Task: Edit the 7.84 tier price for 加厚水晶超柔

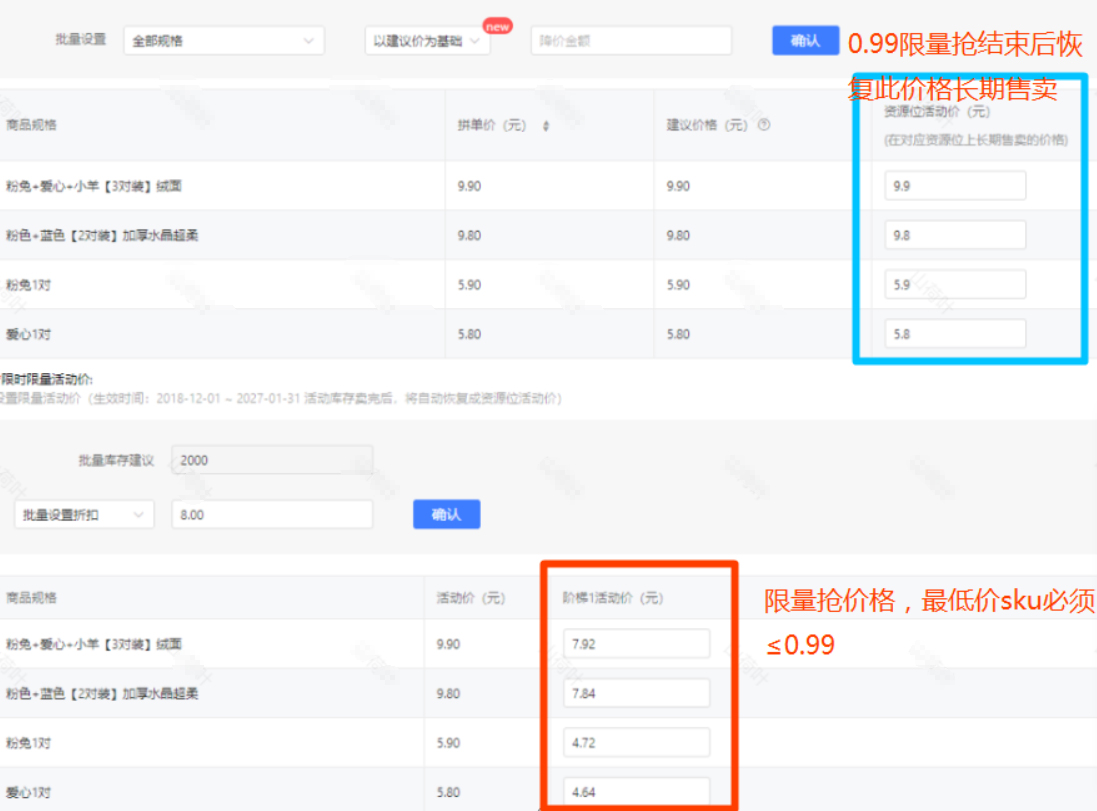Action: point(636,692)
